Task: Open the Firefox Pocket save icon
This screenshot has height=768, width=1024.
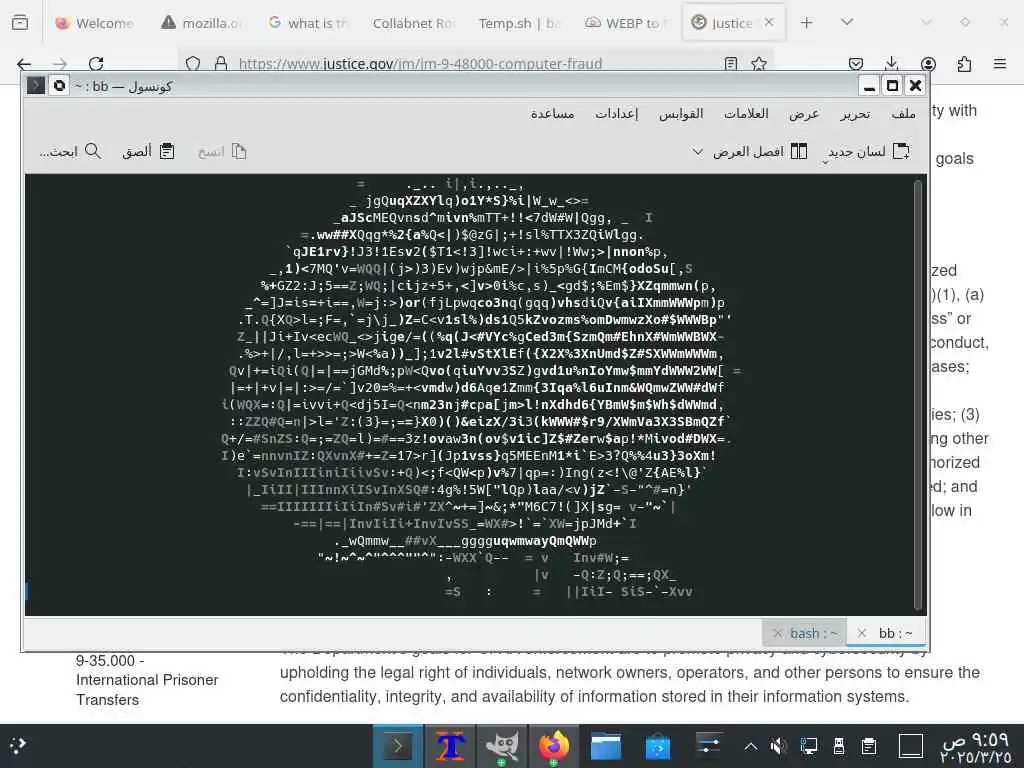Action: click(x=856, y=64)
